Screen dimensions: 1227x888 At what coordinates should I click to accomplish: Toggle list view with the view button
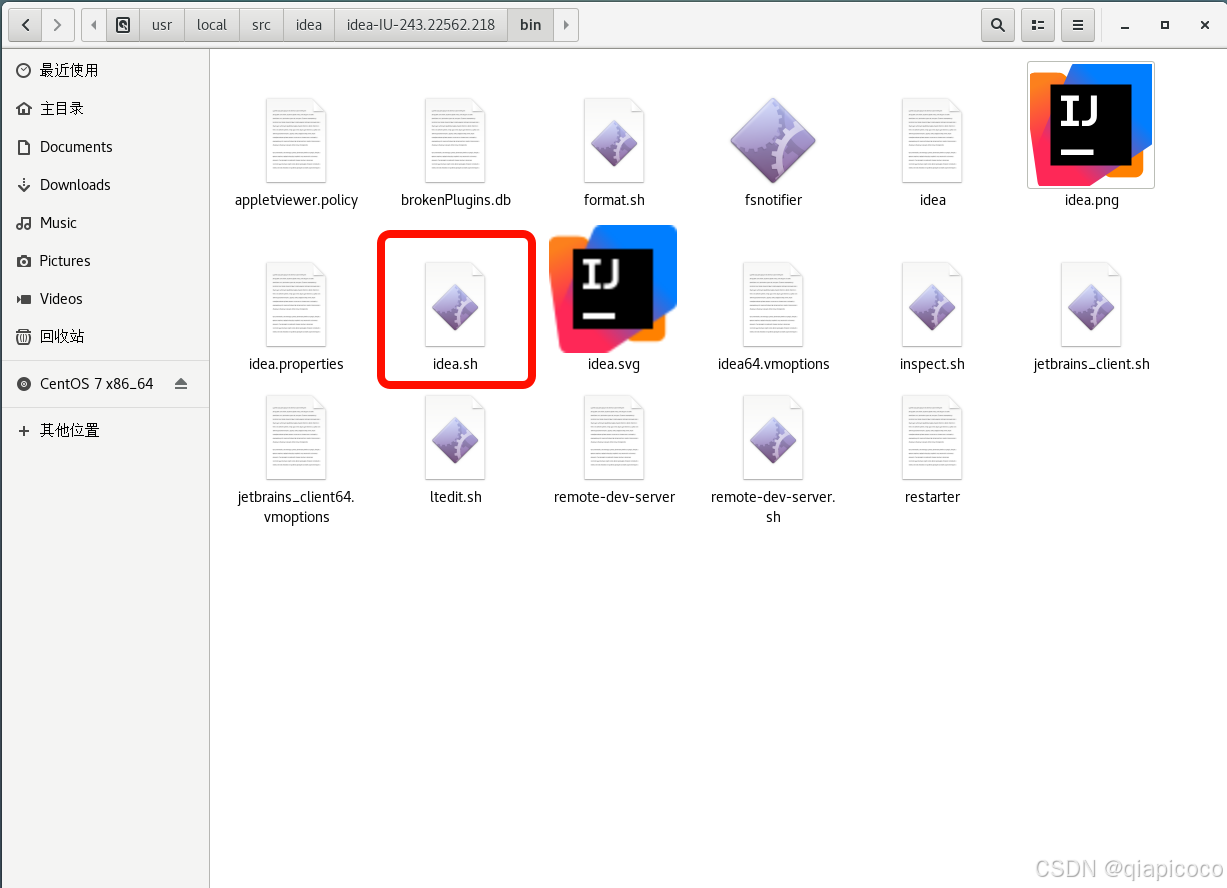coord(1038,25)
